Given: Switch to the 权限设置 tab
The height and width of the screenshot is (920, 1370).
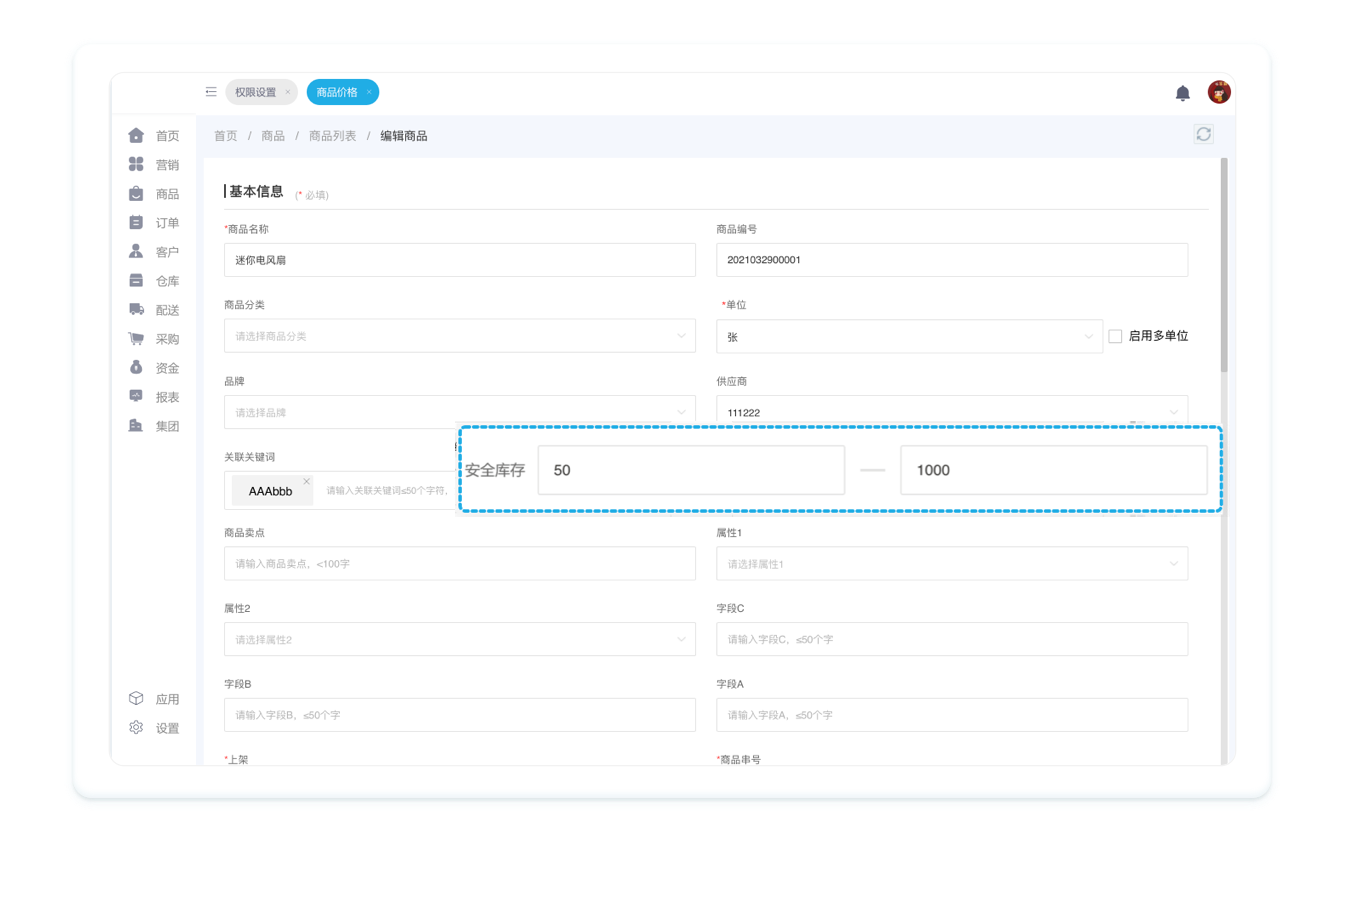Looking at the screenshot, I should click(x=256, y=92).
